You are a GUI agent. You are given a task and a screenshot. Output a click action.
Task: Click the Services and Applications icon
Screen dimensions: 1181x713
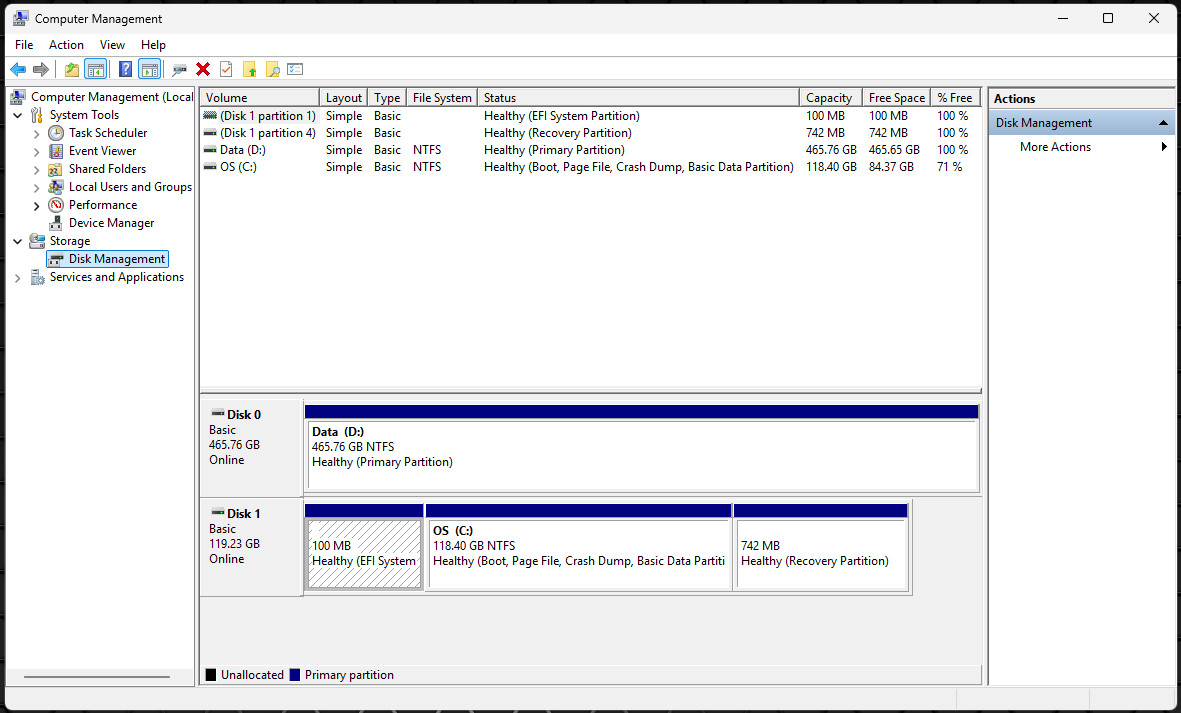pyautogui.click(x=37, y=277)
